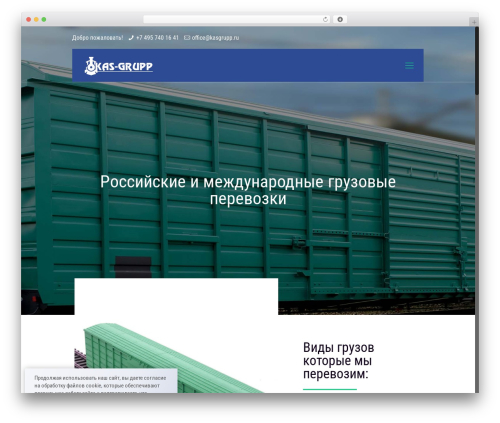Click the Российские и международные грузовые перевозки heading

[248, 190]
